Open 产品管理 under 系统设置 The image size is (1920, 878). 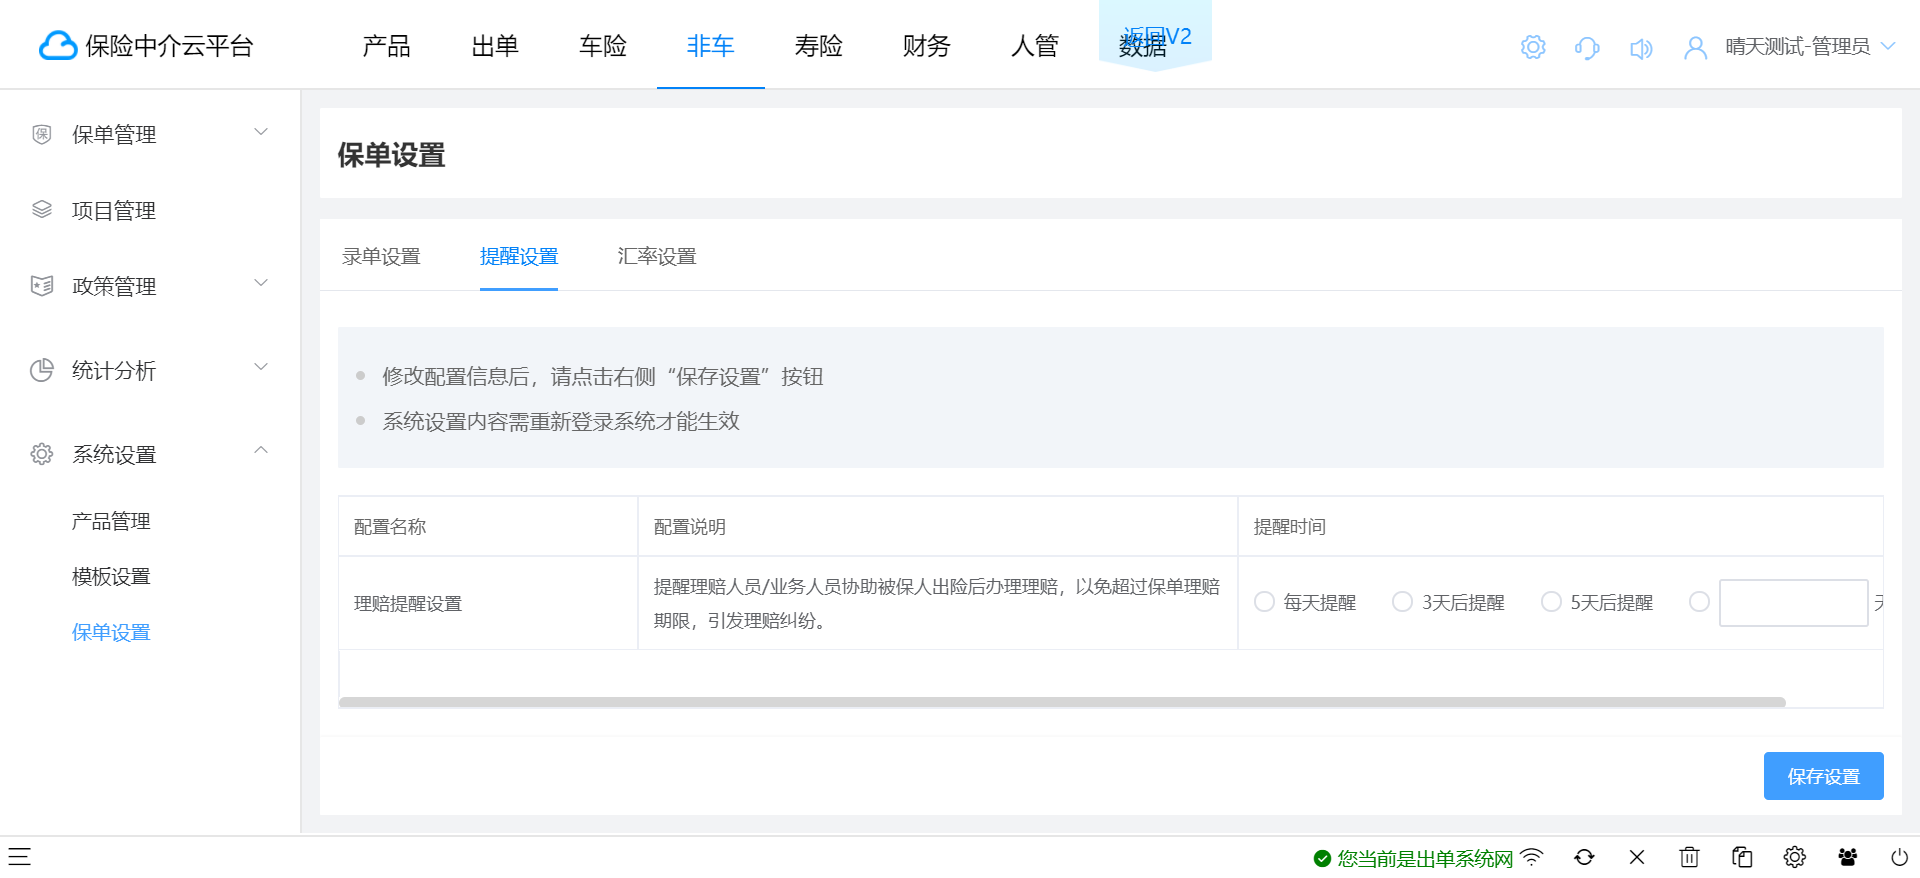(x=111, y=521)
